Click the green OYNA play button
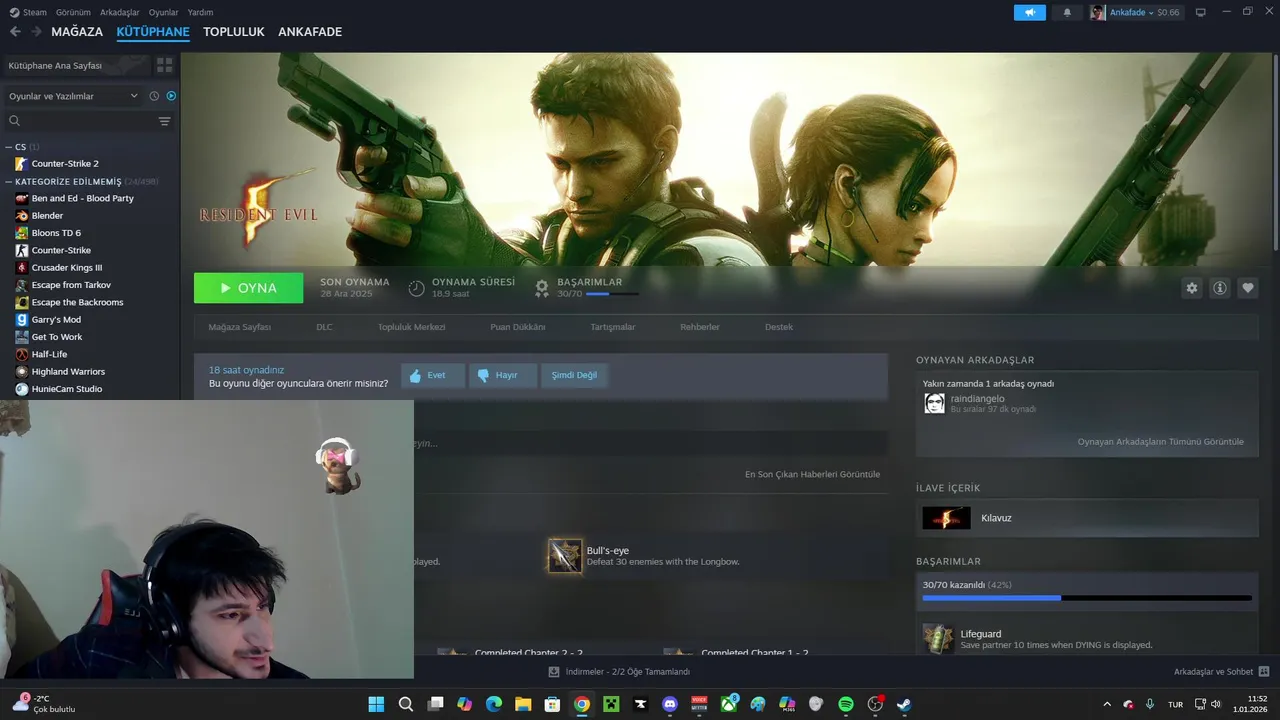The height and width of the screenshot is (720, 1280). (x=248, y=288)
